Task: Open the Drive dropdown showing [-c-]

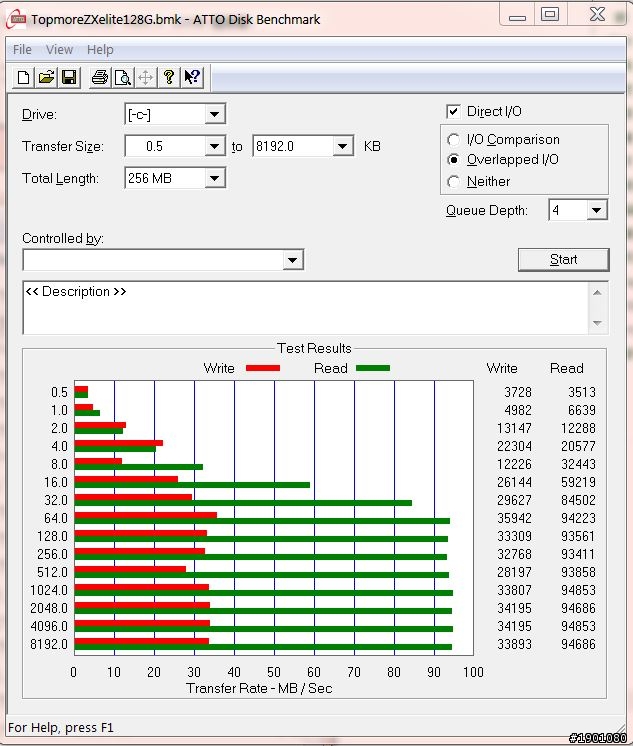Action: tap(214, 114)
